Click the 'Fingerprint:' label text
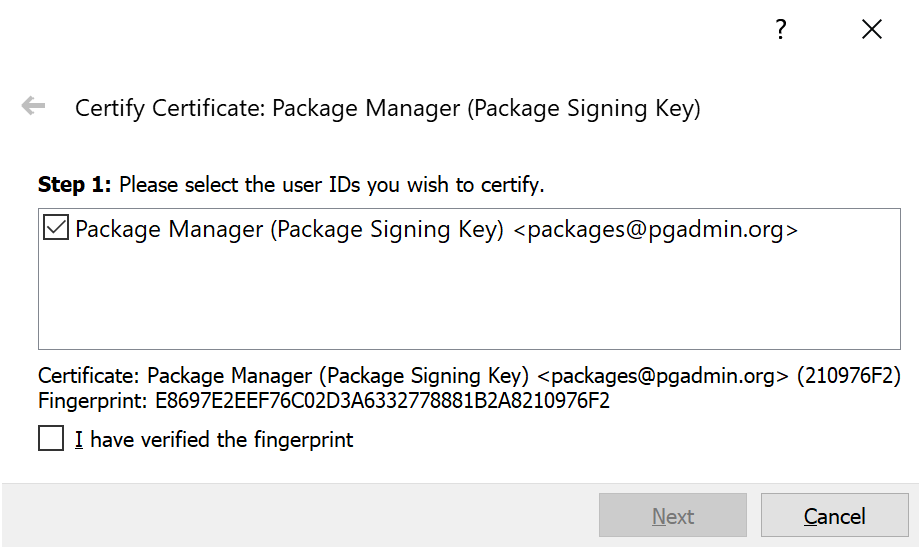 [92, 401]
